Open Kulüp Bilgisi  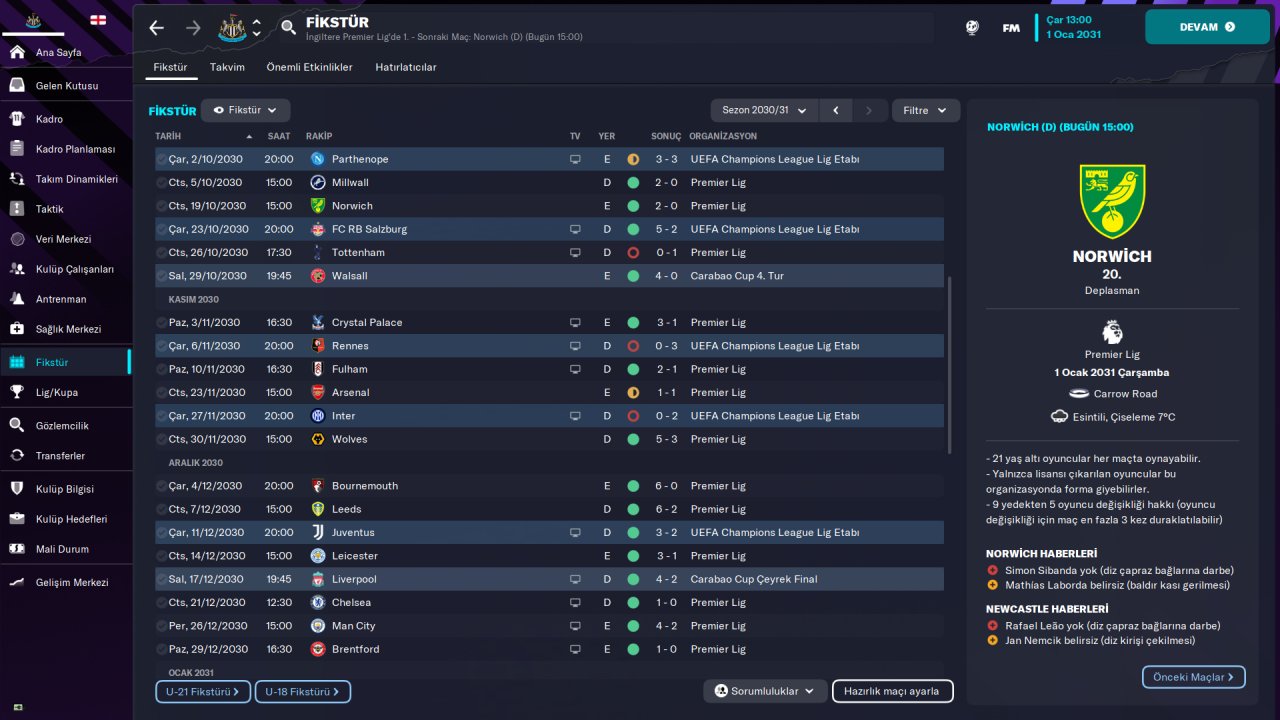(65, 489)
